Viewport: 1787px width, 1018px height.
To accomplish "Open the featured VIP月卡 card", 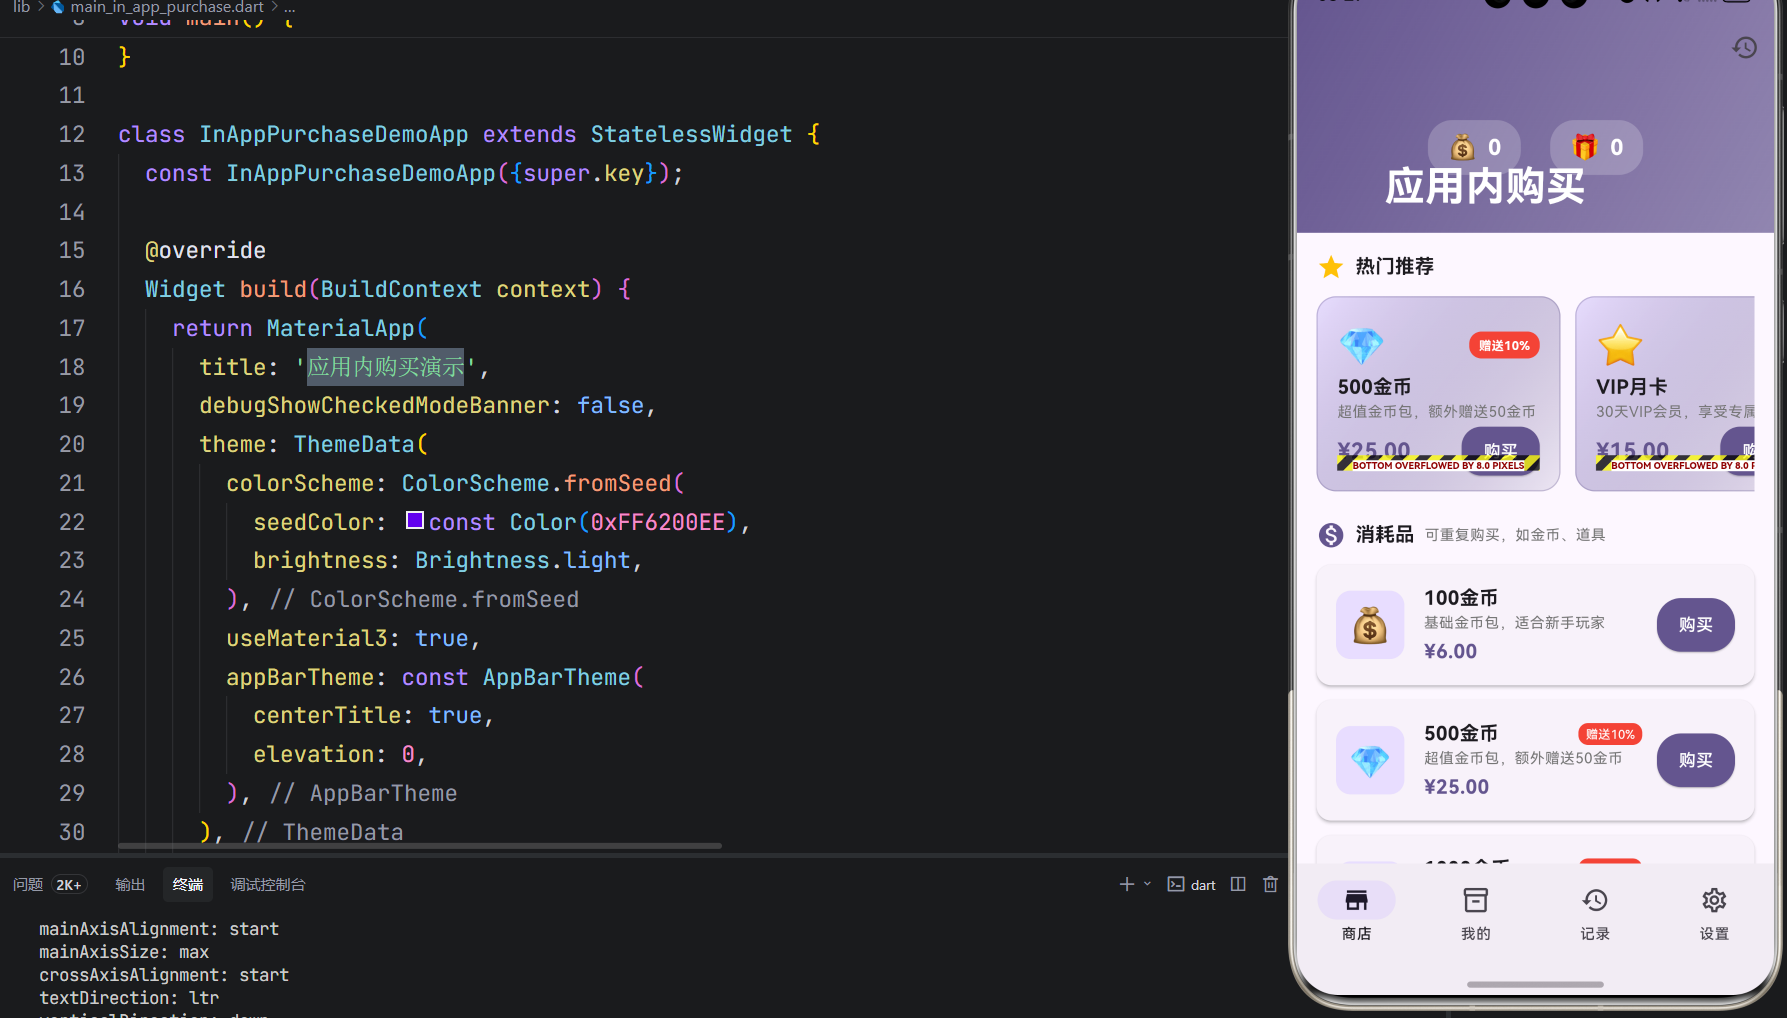I will [x=1665, y=393].
